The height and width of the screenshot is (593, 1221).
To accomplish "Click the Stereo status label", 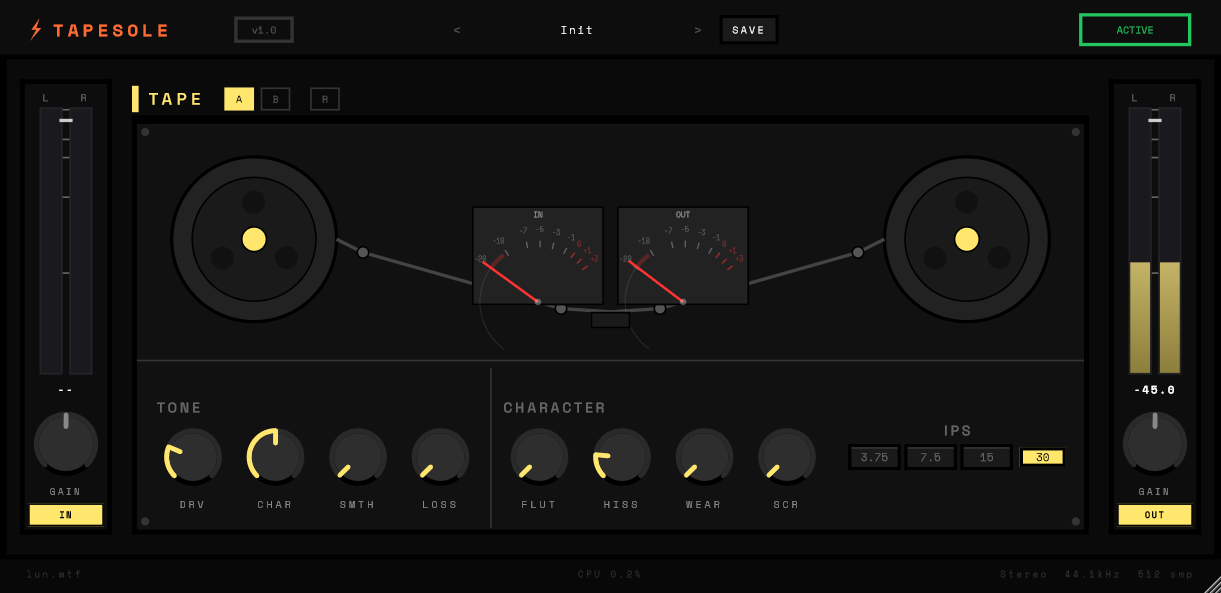I will coord(1024,574).
